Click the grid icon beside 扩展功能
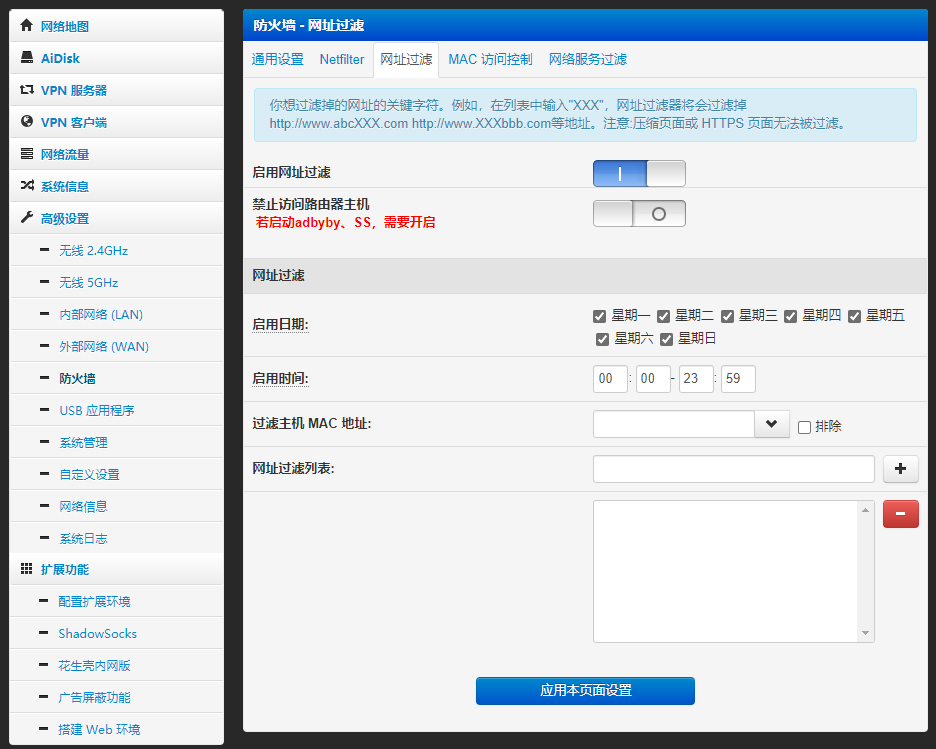This screenshot has width=936, height=749. point(27,569)
